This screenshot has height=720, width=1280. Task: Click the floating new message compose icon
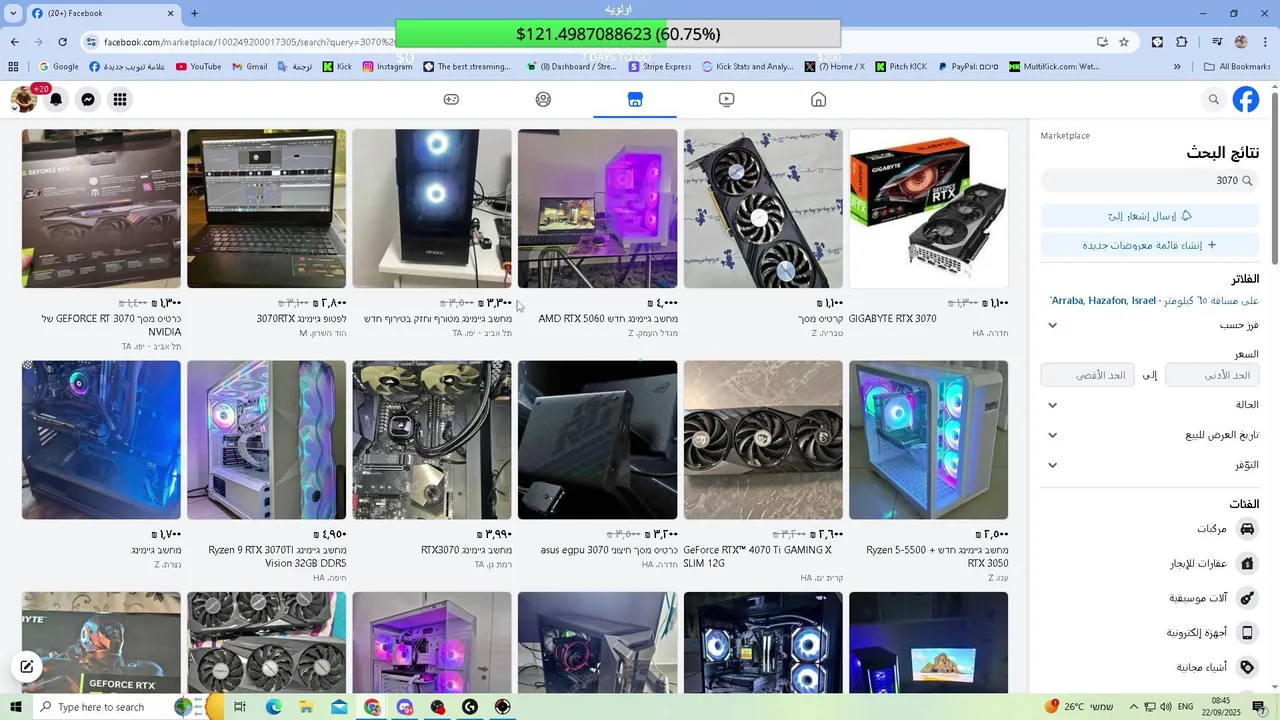[27, 667]
